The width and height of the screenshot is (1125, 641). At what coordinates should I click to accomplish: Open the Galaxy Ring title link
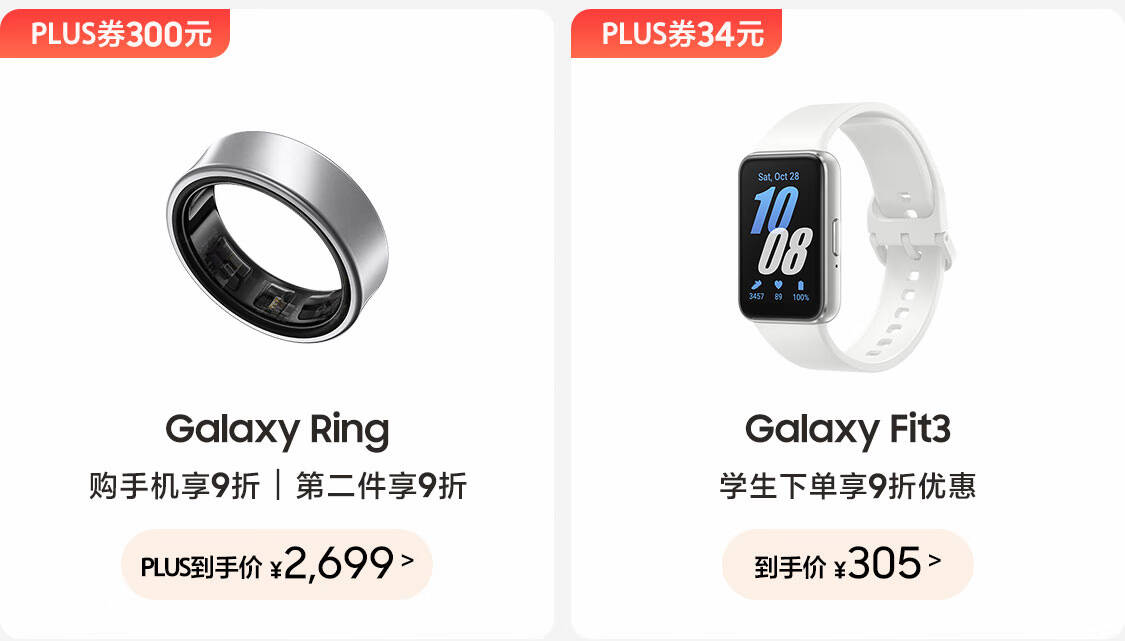277,430
